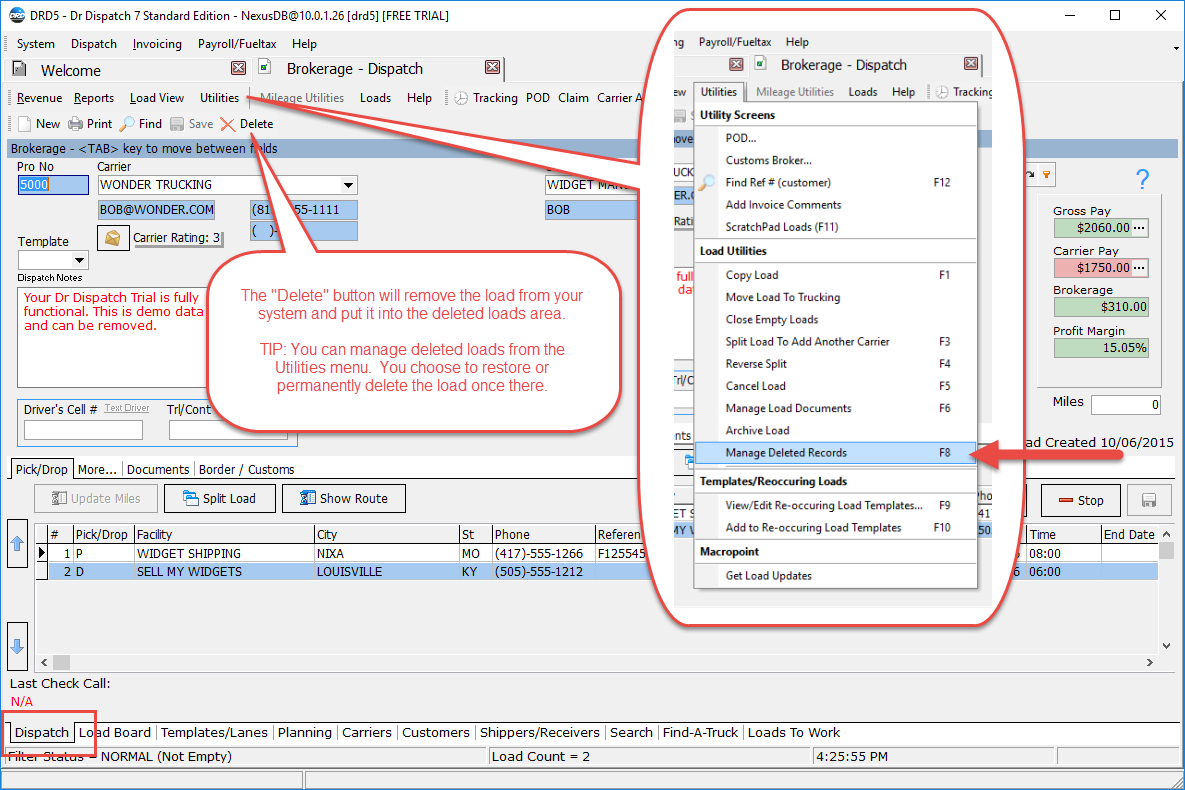
Task: Click the red X Delete icon
Action: [x=227, y=124]
